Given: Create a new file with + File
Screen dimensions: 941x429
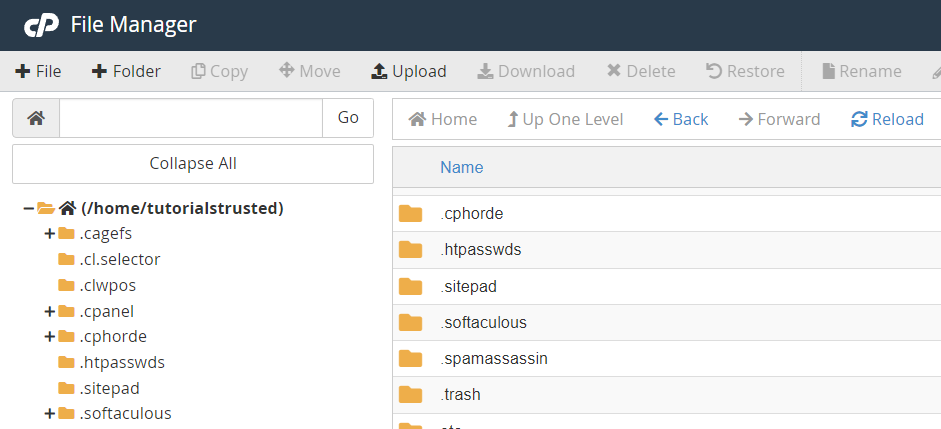Looking at the screenshot, I should click(38, 71).
